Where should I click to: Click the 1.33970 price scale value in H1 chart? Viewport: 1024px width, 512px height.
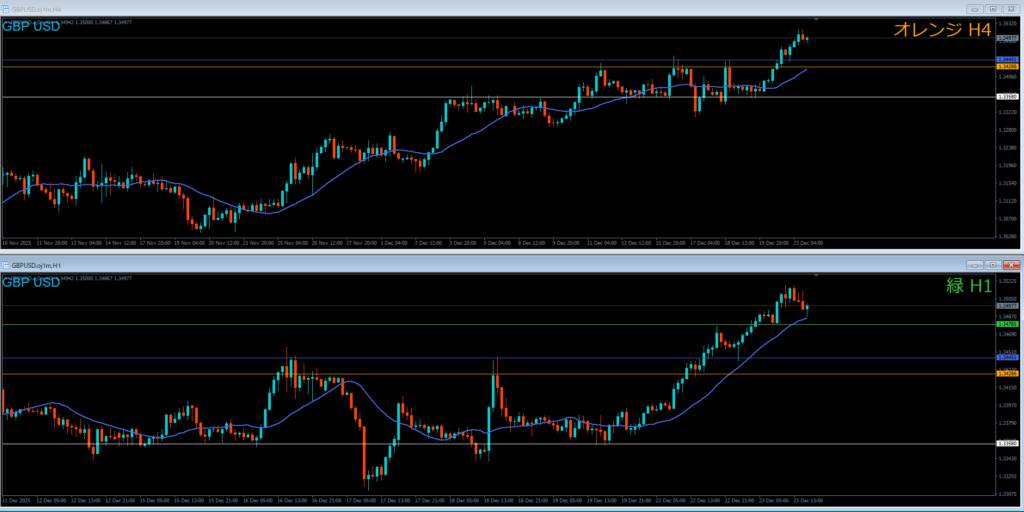pyautogui.click(x=1008, y=405)
